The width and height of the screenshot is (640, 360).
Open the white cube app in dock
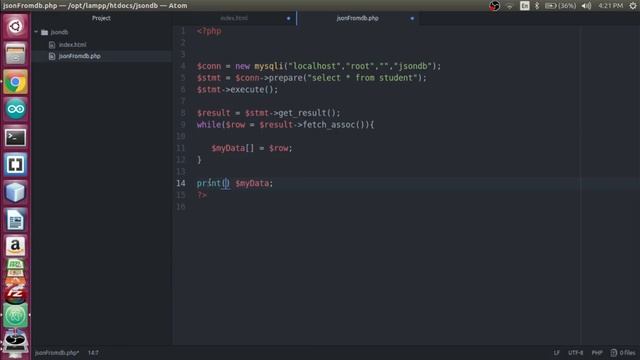tap(16, 192)
